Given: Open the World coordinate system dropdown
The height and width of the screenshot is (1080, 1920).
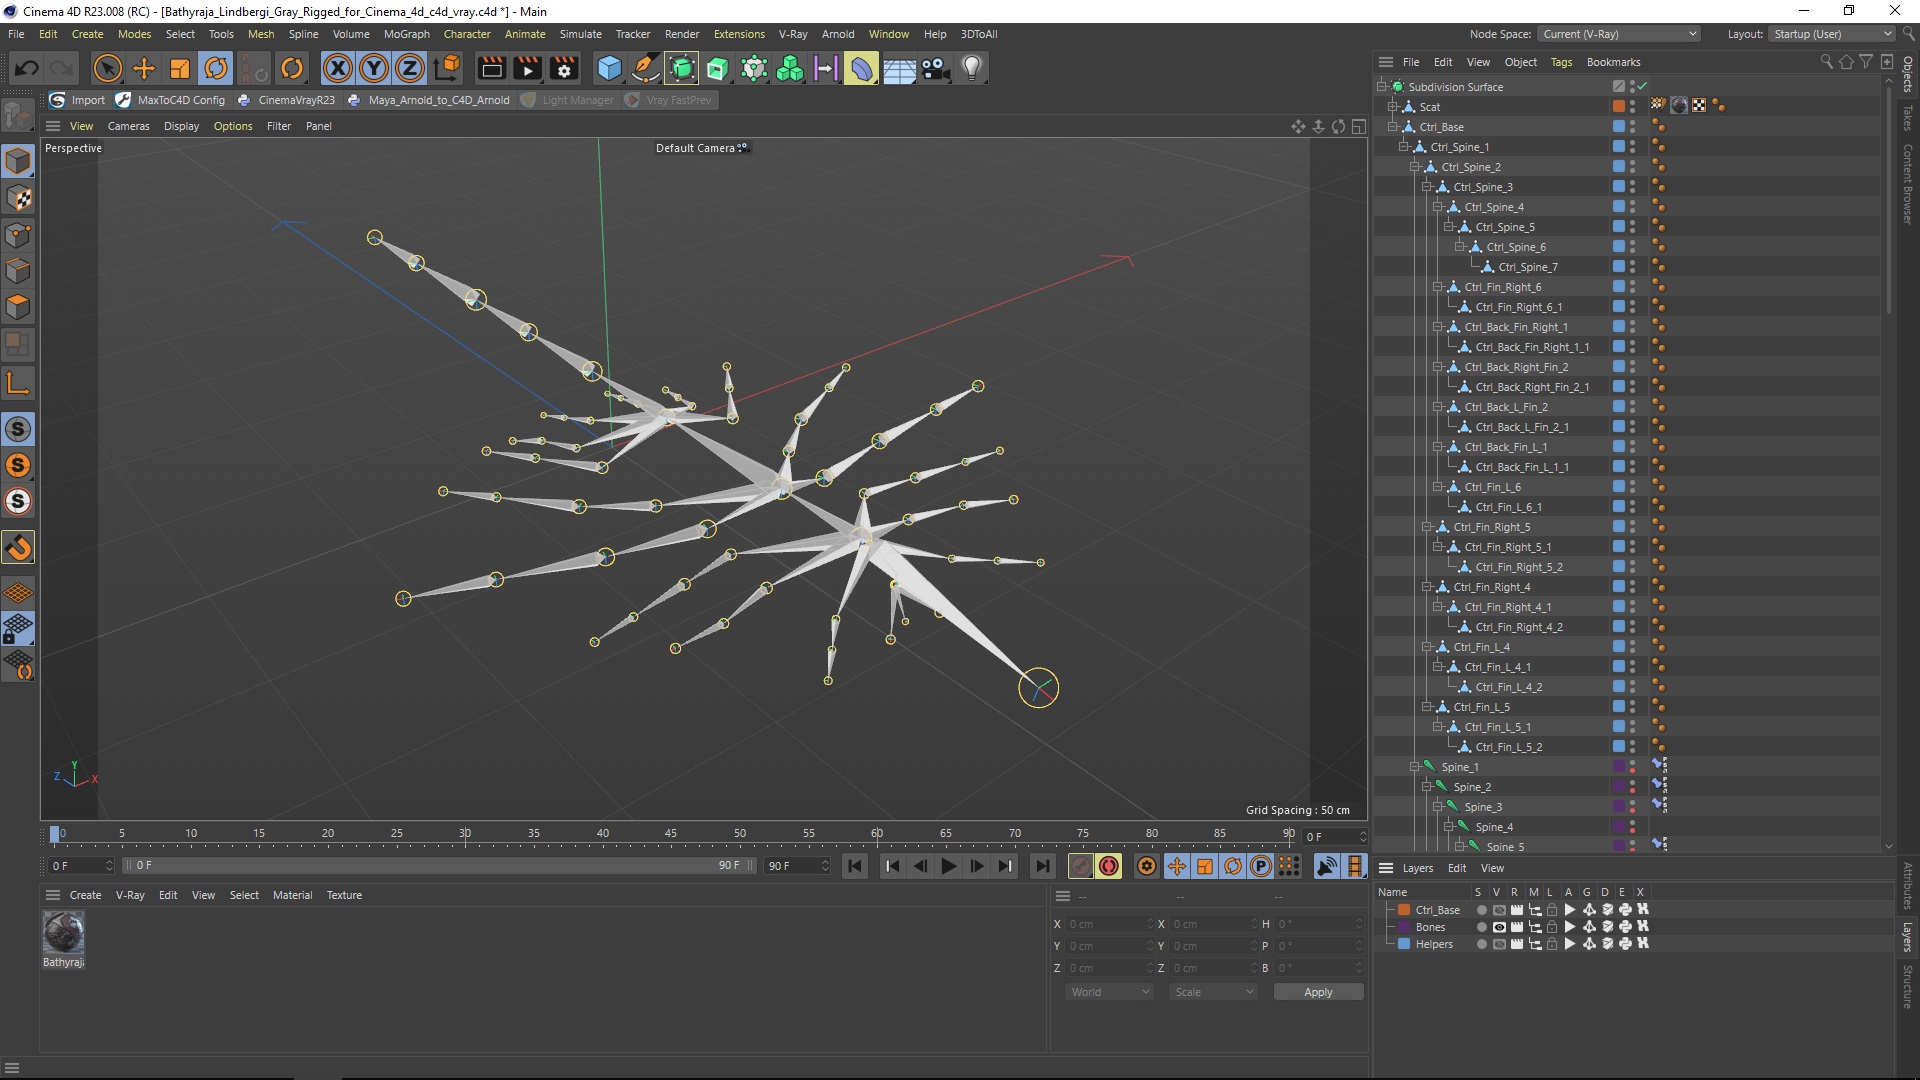Looking at the screenshot, I should (1109, 992).
